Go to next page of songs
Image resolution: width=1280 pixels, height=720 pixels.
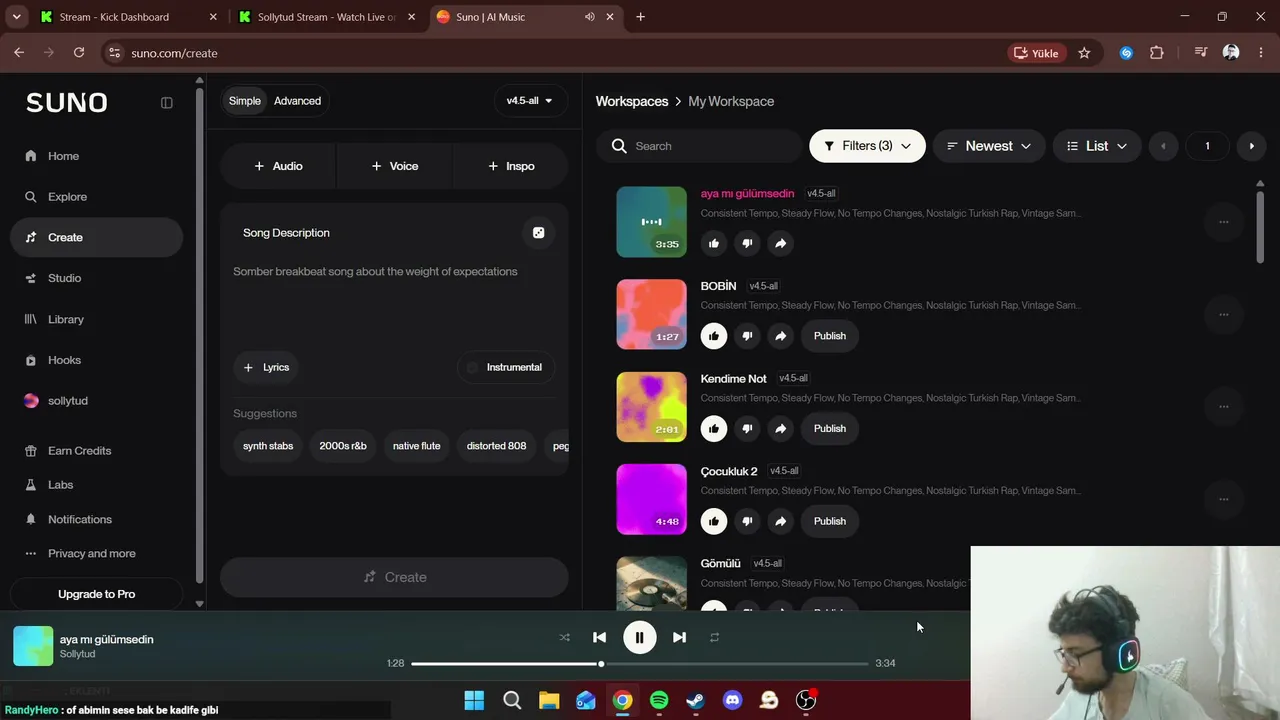1251,146
